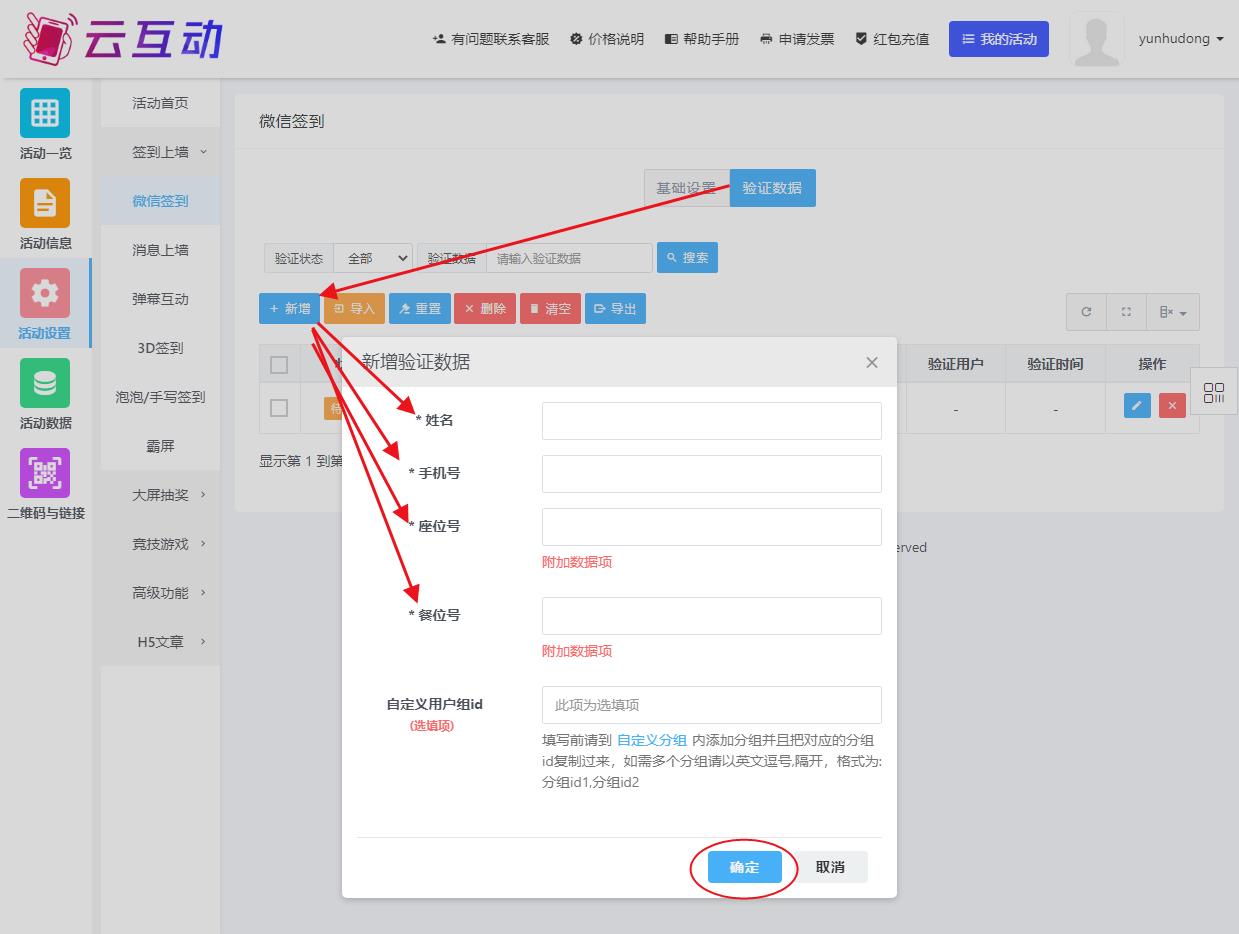Click blue edit pencil icon in row

(1137, 405)
